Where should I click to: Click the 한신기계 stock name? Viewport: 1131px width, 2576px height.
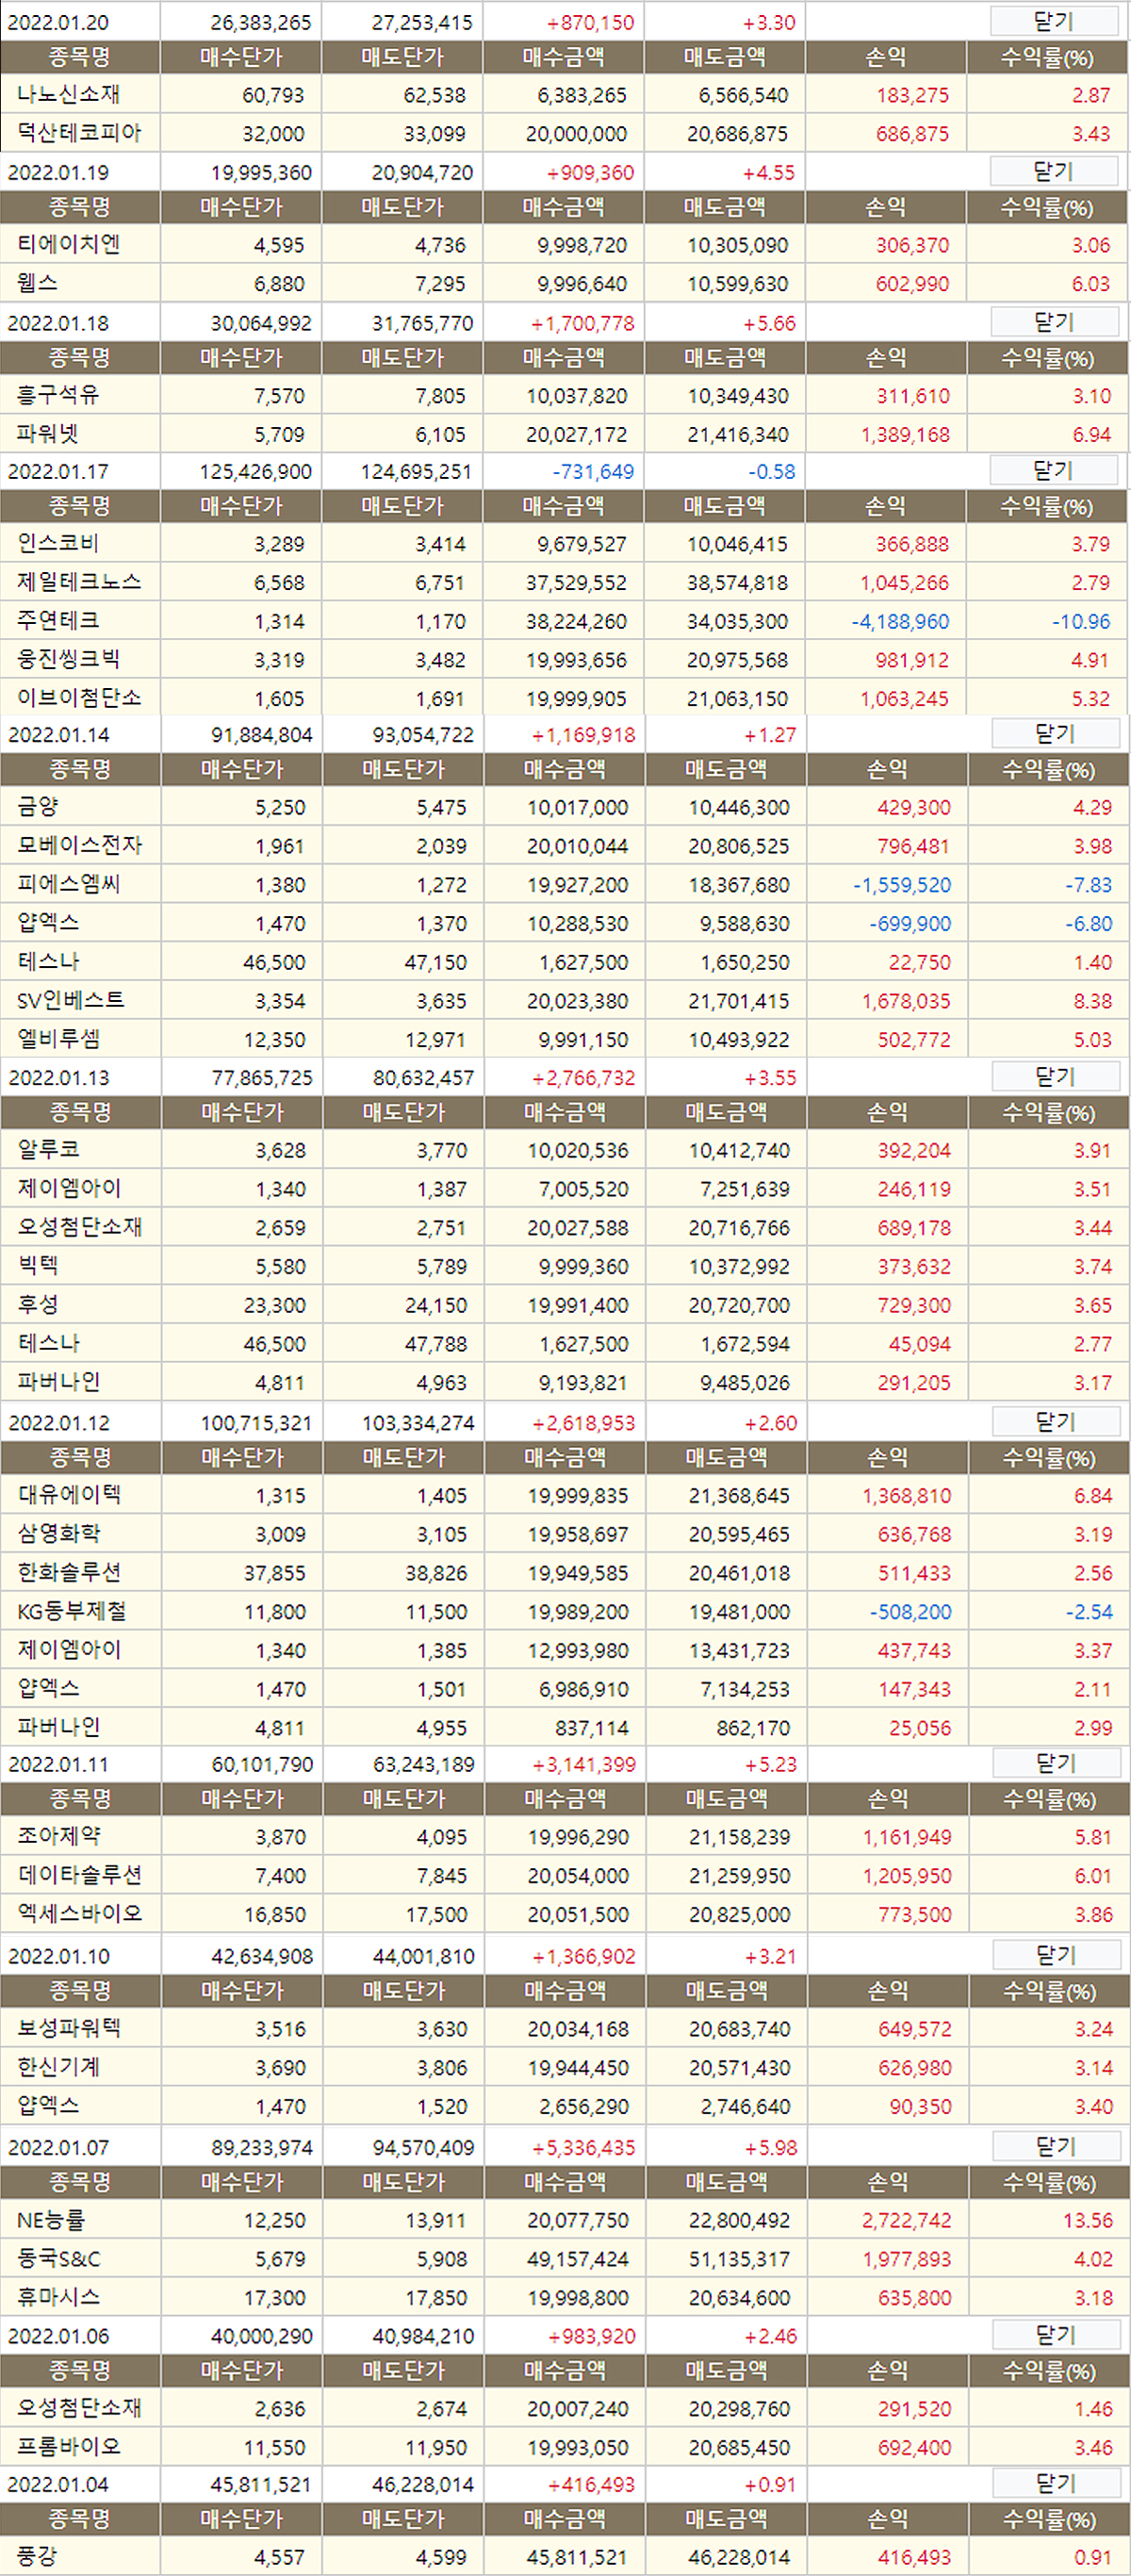pos(59,2066)
